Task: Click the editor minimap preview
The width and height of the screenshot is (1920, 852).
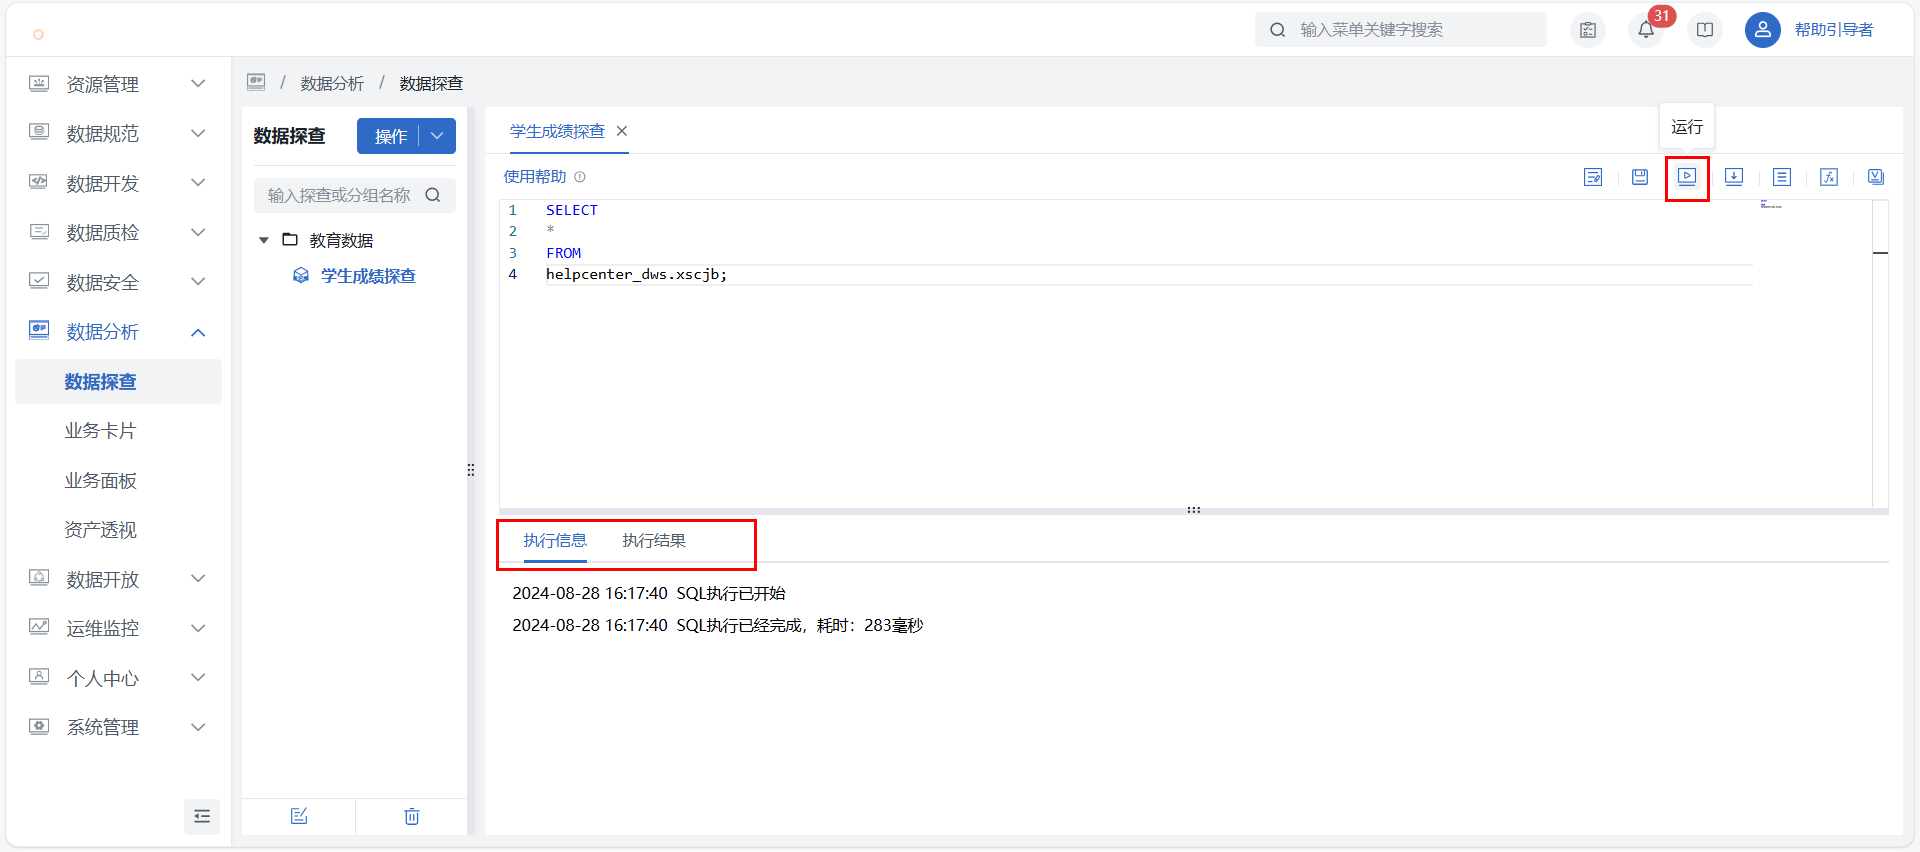Action: click(x=1771, y=204)
